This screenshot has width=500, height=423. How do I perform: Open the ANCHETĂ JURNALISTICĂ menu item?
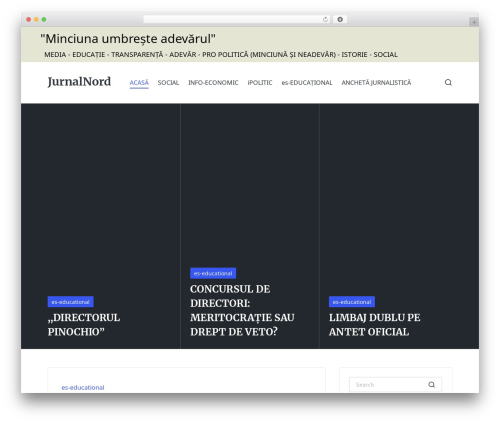click(376, 83)
